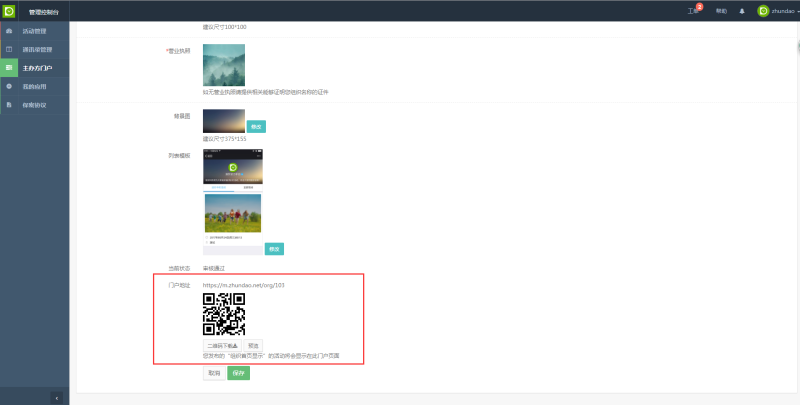Click the 通讯录管理 sidebar icon
This screenshot has height=405, width=800.
point(9,49)
